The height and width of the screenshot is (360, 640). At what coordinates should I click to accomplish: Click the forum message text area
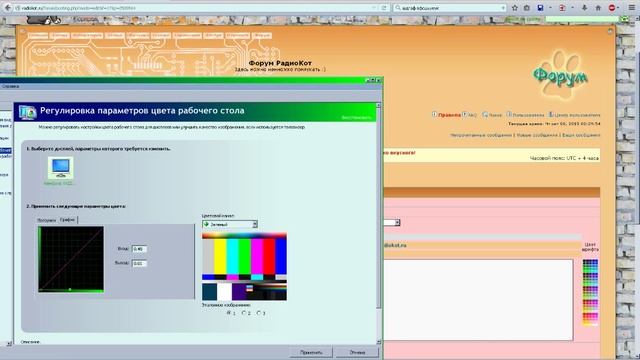[x=478, y=300]
